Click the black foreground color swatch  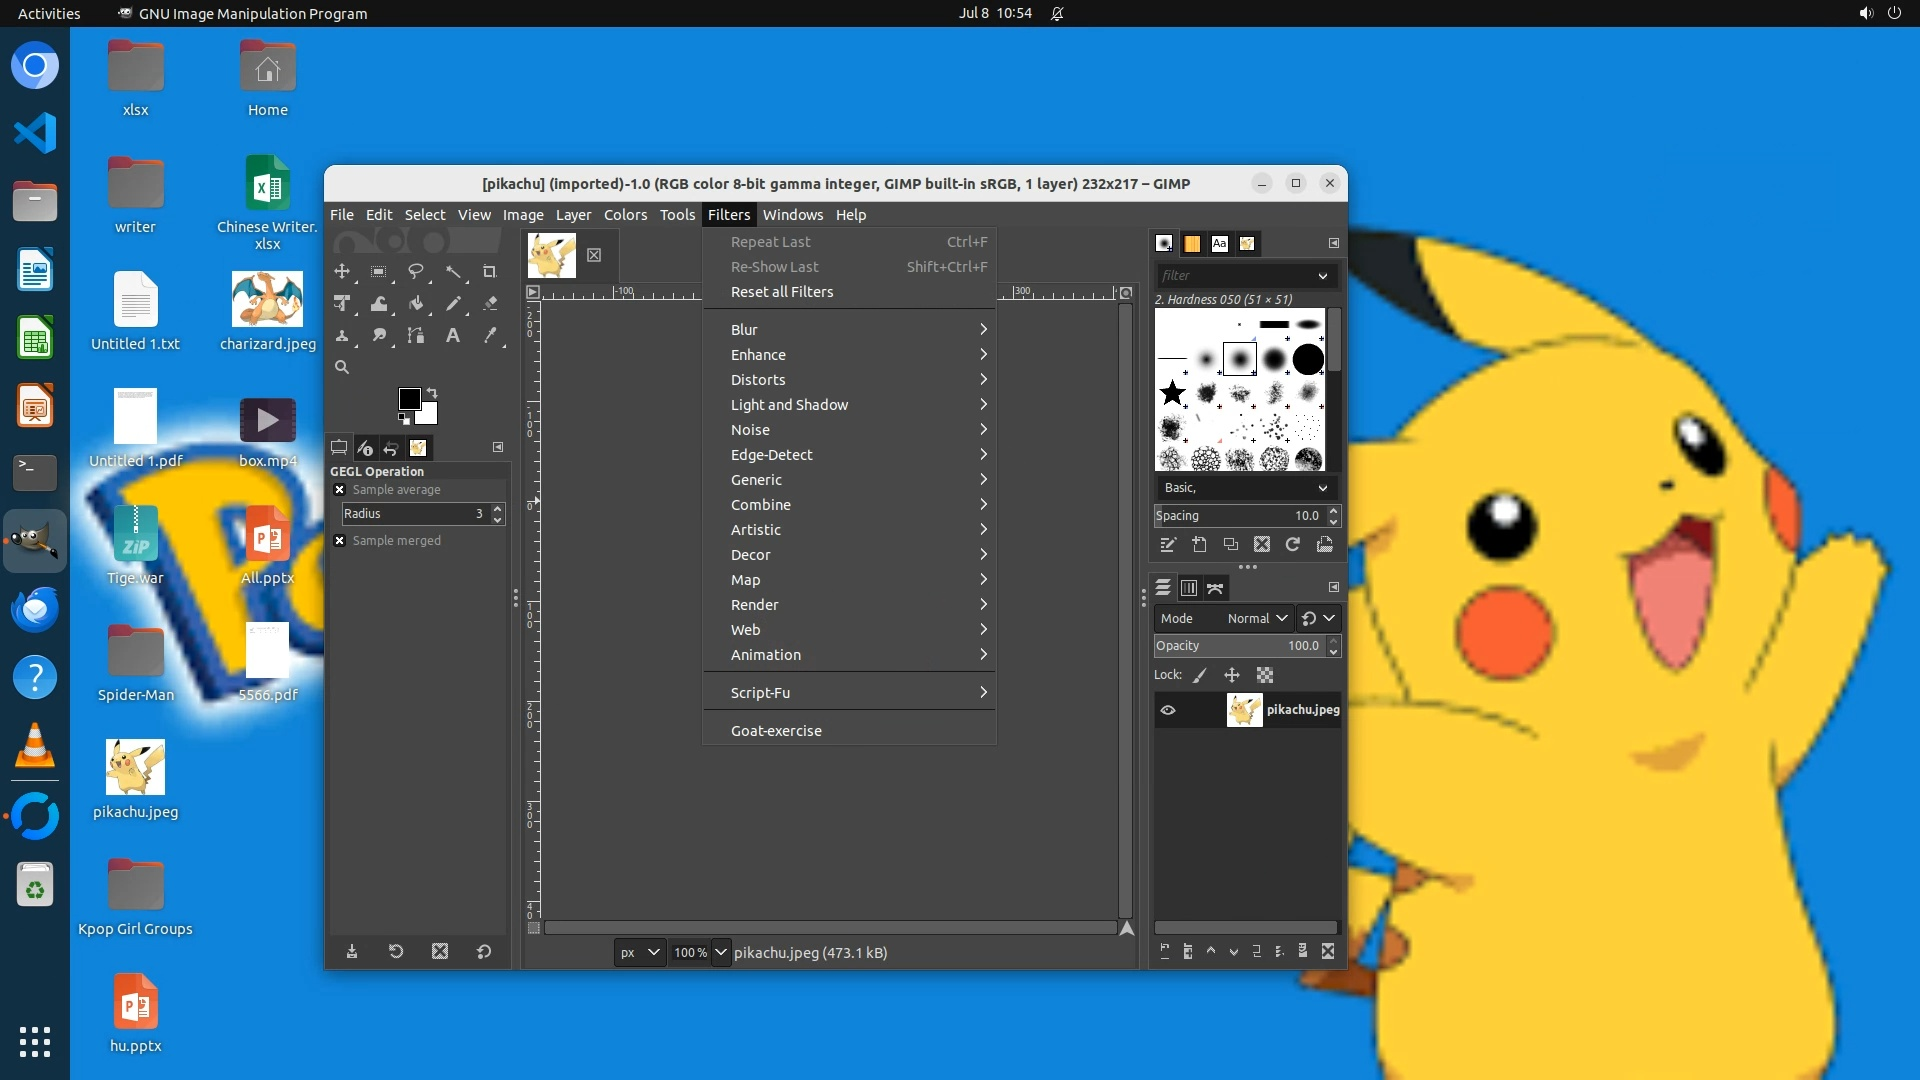[409, 399]
